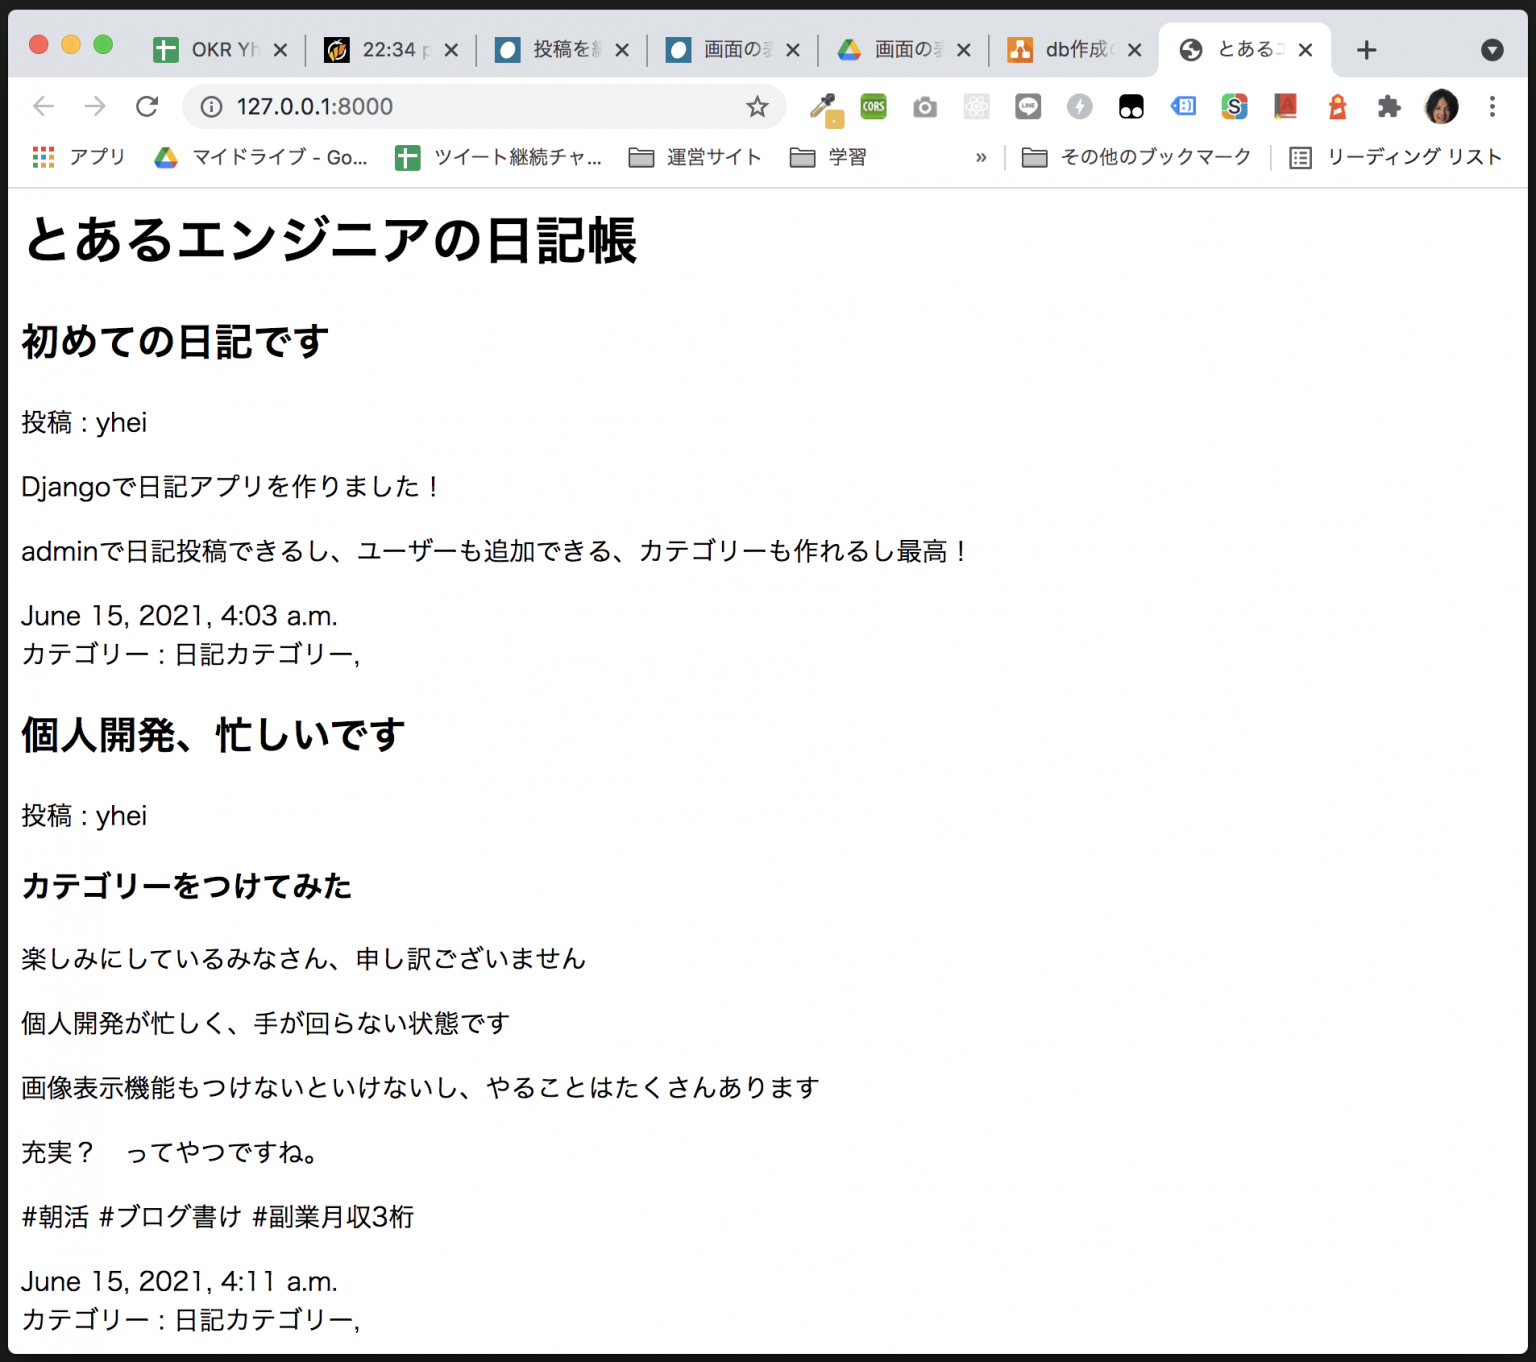Click inside the address bar

(400, 106)
